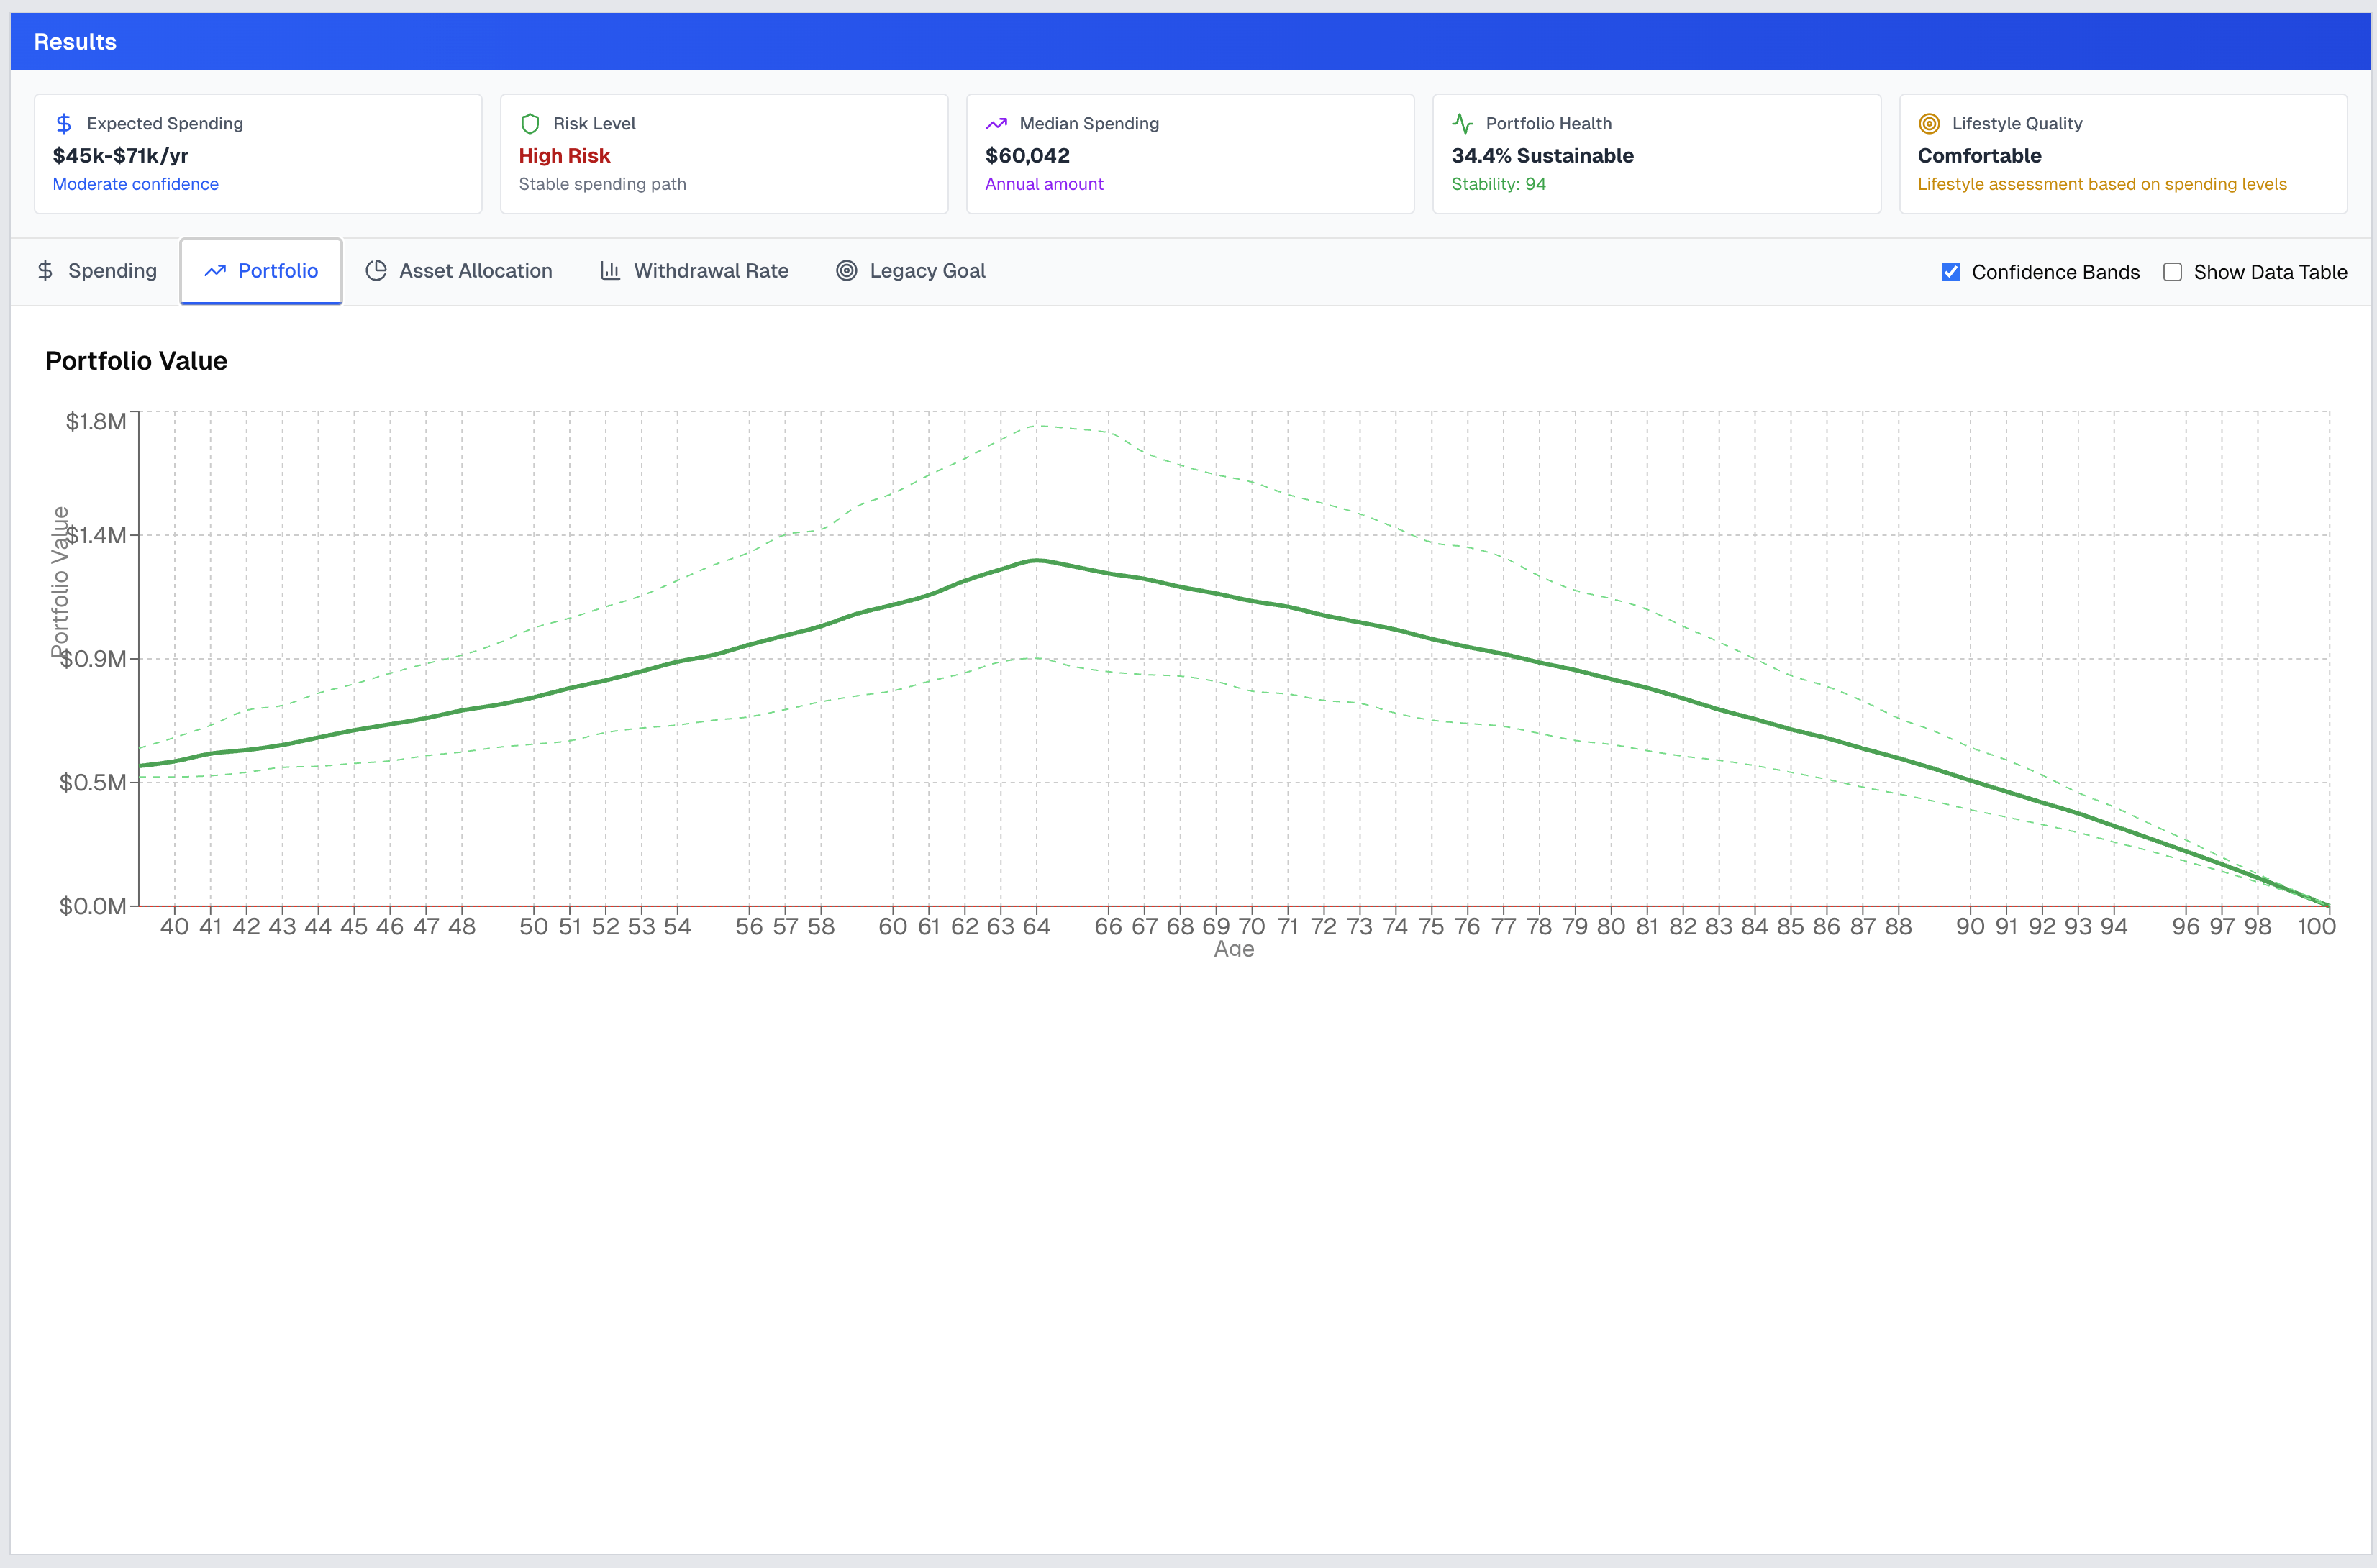Click the $0.5M y-axis label
The height and width of the screenshot is (1568, 2377).
[93, 782]
